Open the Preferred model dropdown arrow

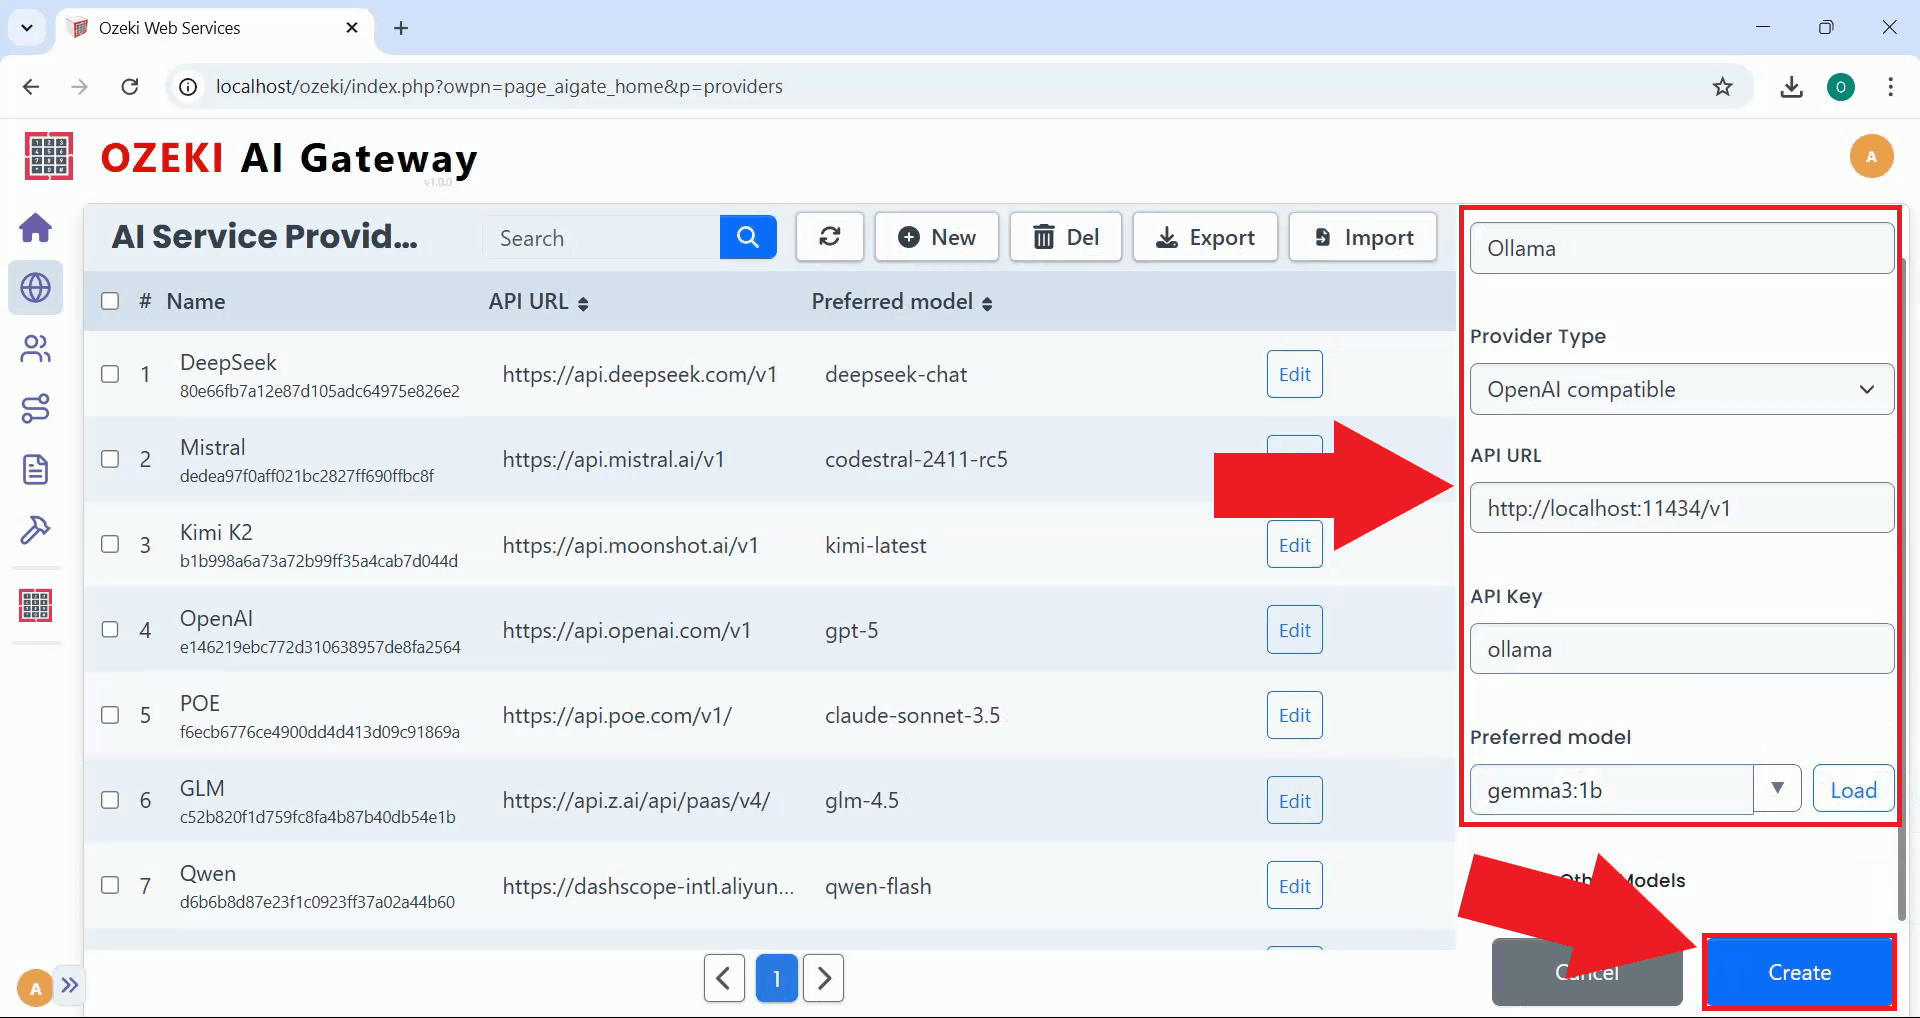click(x=1777, y=789)
